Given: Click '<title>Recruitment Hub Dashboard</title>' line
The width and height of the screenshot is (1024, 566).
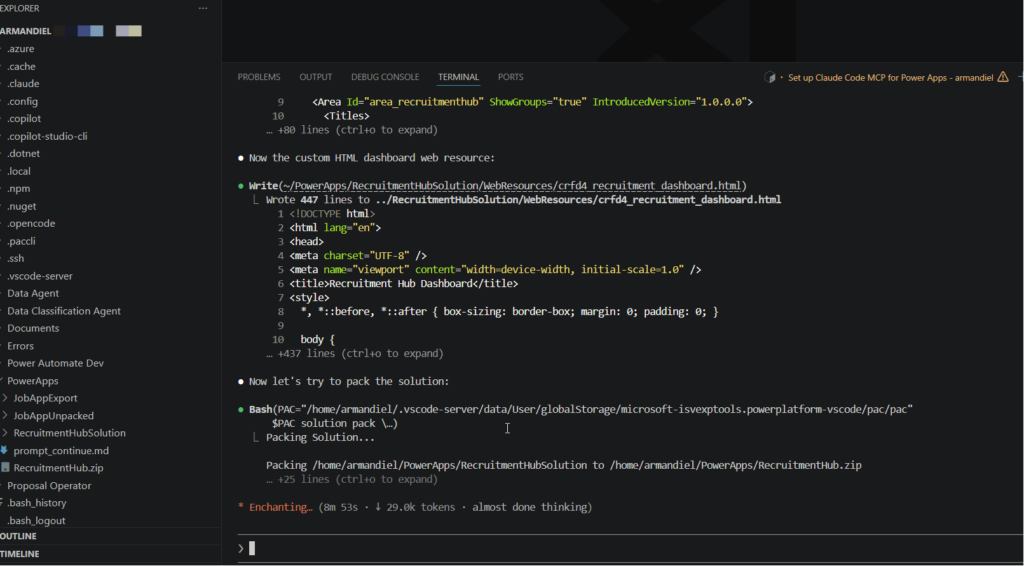Looking at the screenshot, I should (x=404, y=283).
